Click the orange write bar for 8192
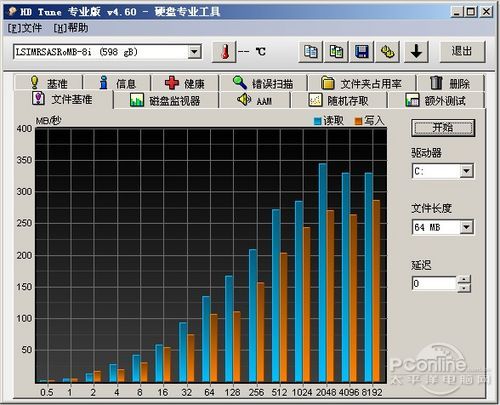This screenshot has height=405, width=500. pyautogui.click(x=376, y=291)
